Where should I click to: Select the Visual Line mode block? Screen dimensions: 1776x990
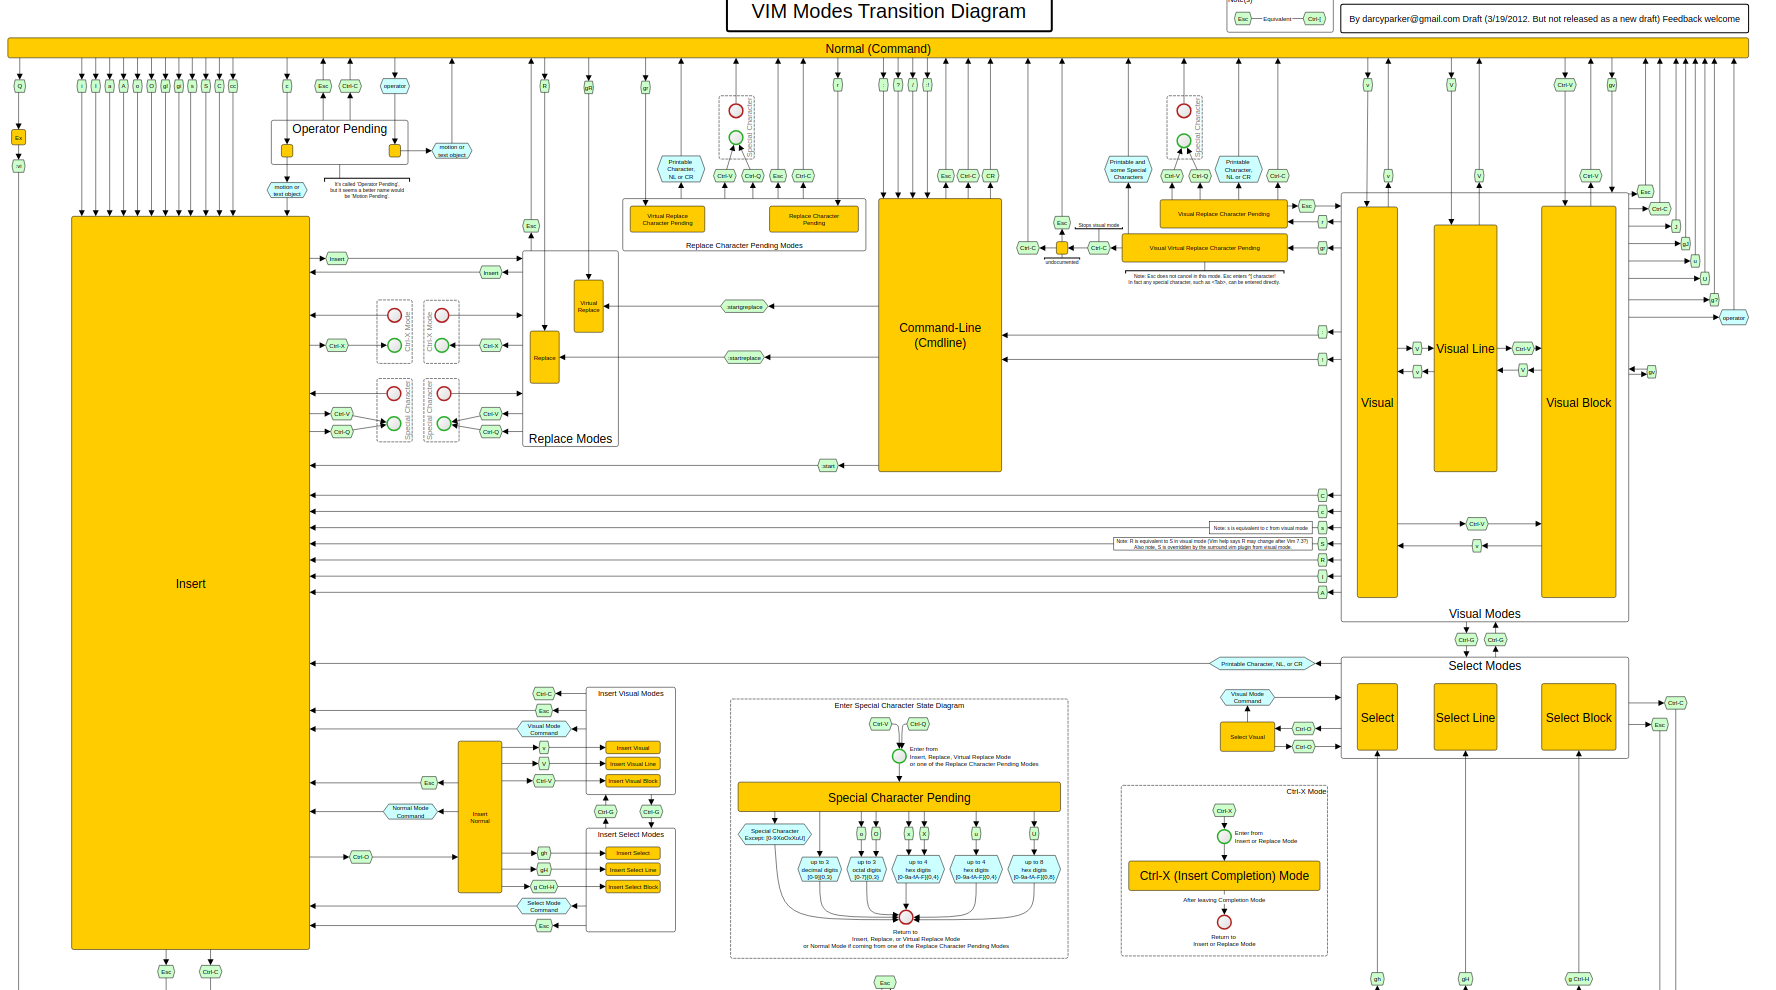click(x=1465, y=348)
